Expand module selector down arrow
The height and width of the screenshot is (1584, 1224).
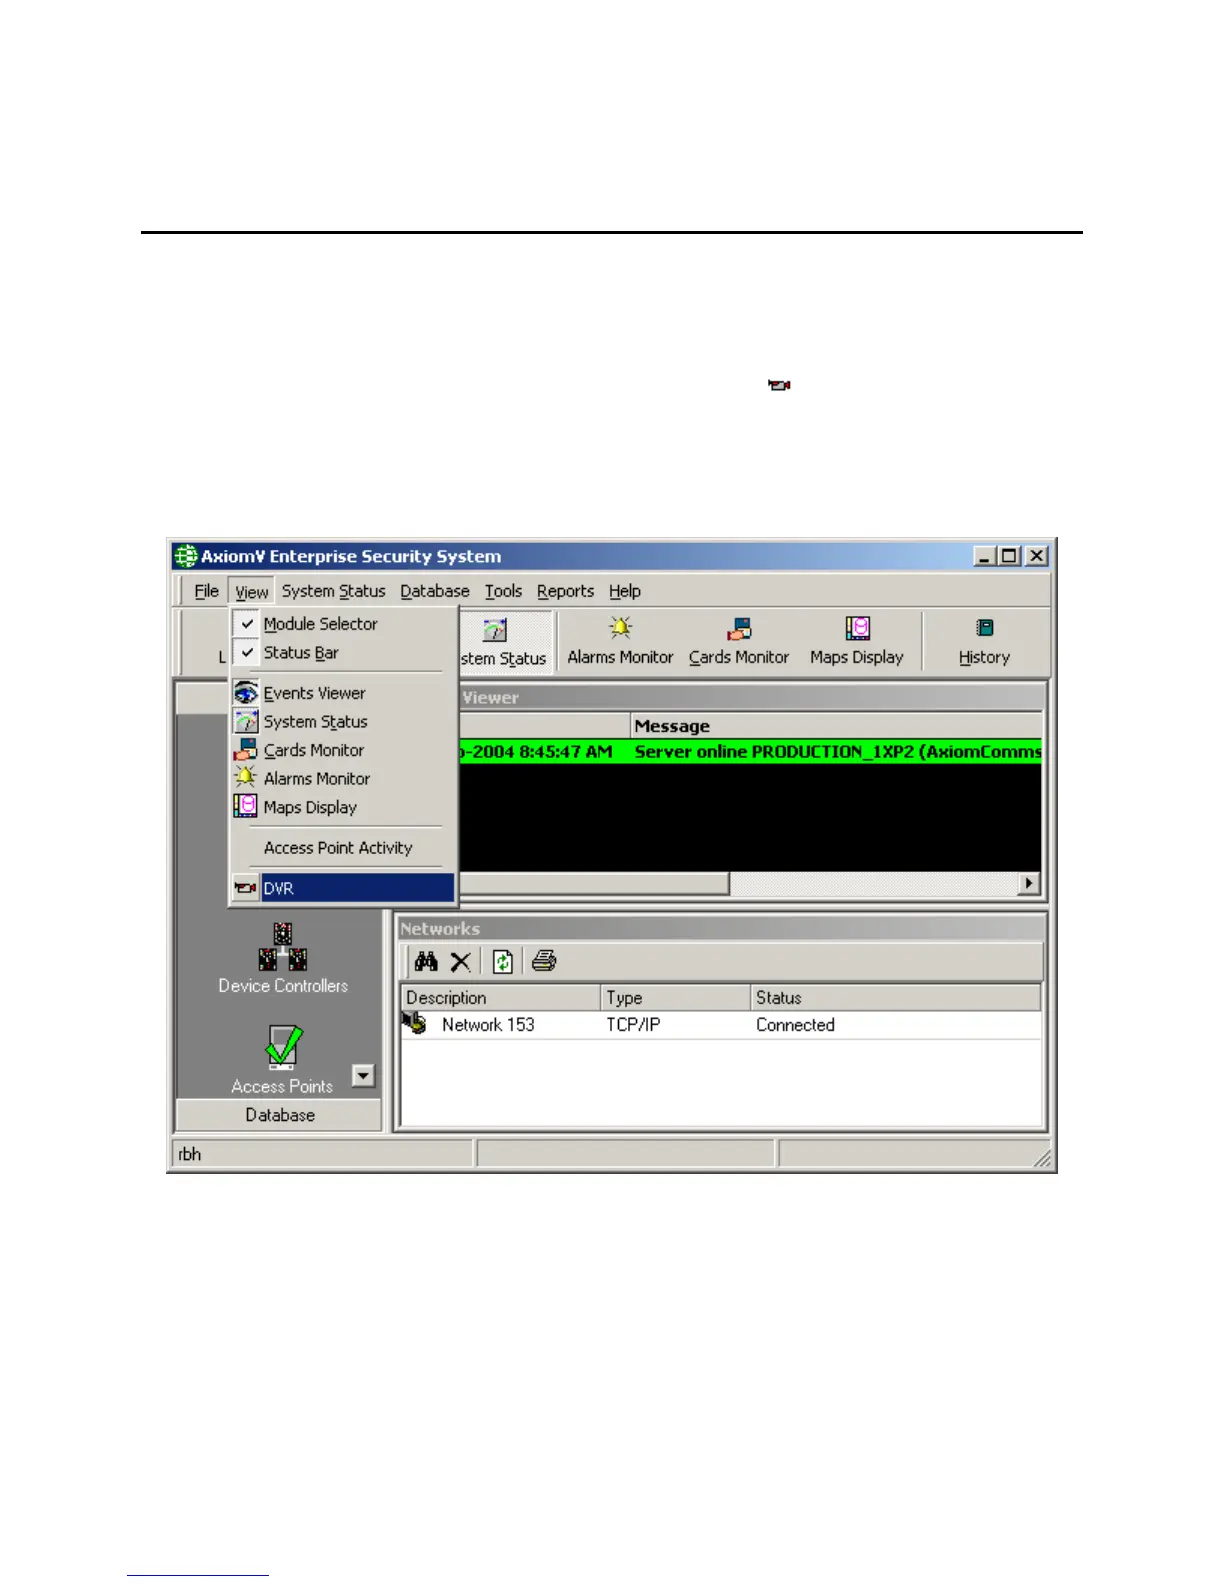pyautogui.click(x=364, y=1076)
